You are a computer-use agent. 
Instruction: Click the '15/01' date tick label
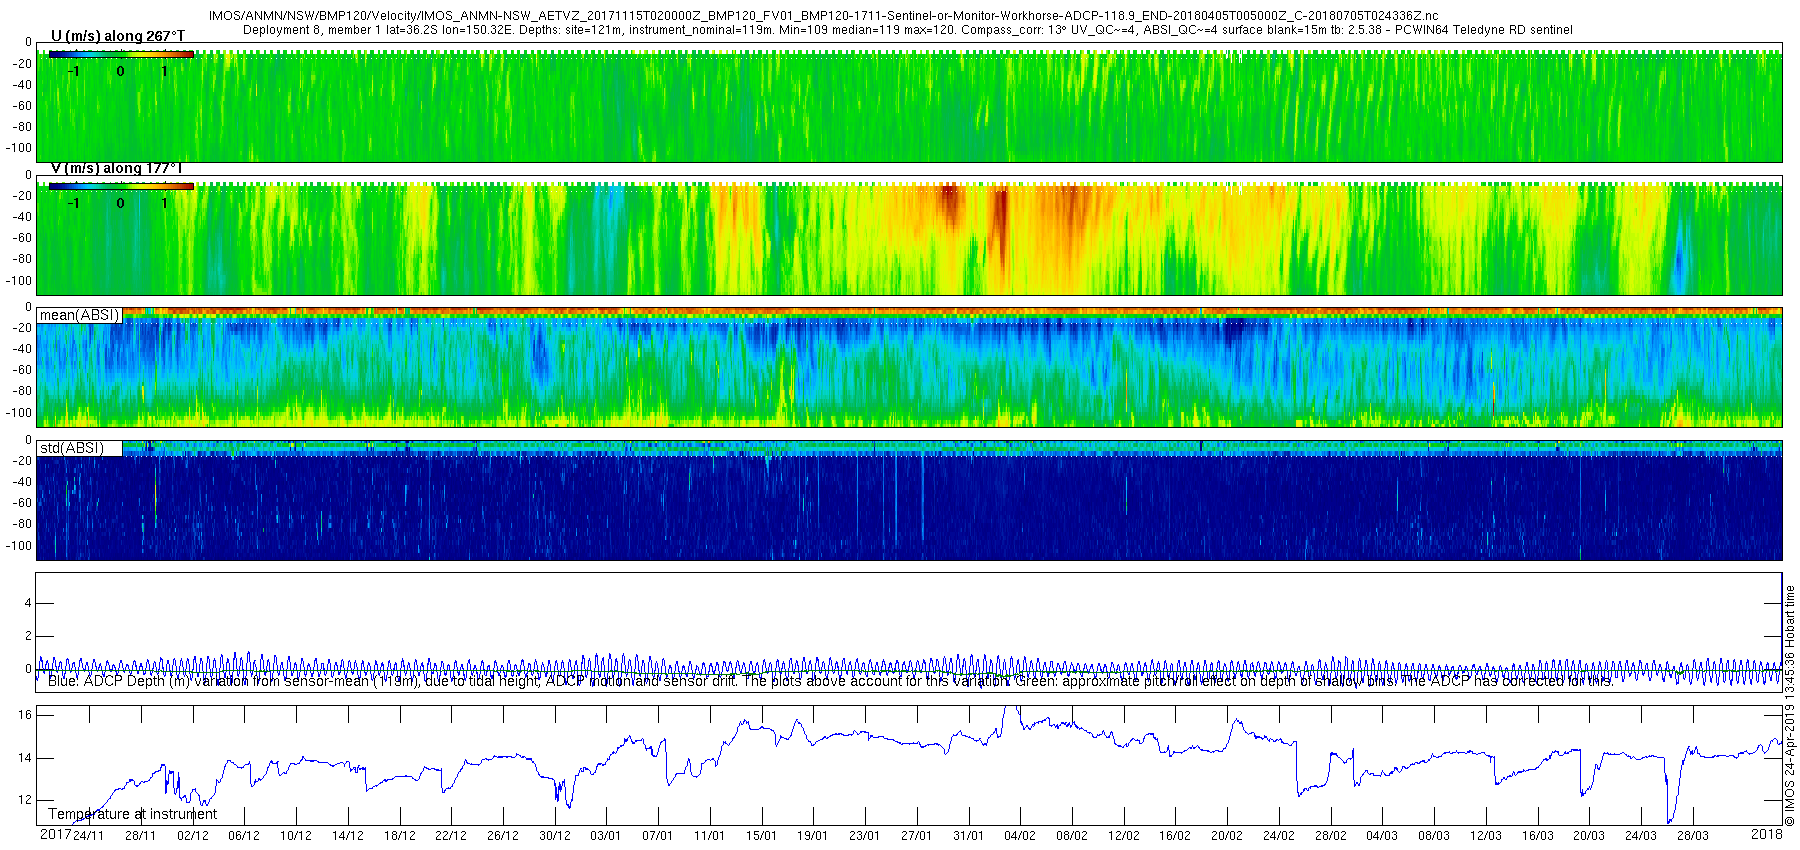[x=761, y=836]
